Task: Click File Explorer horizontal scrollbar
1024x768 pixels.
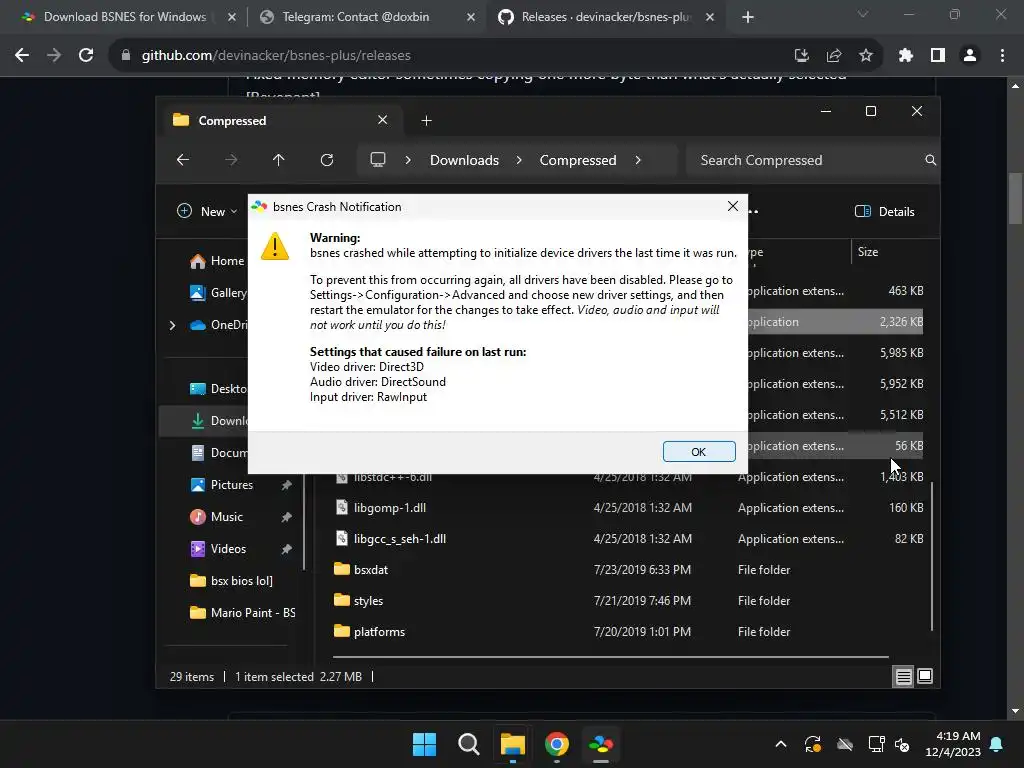Action: tap(611, 657)
